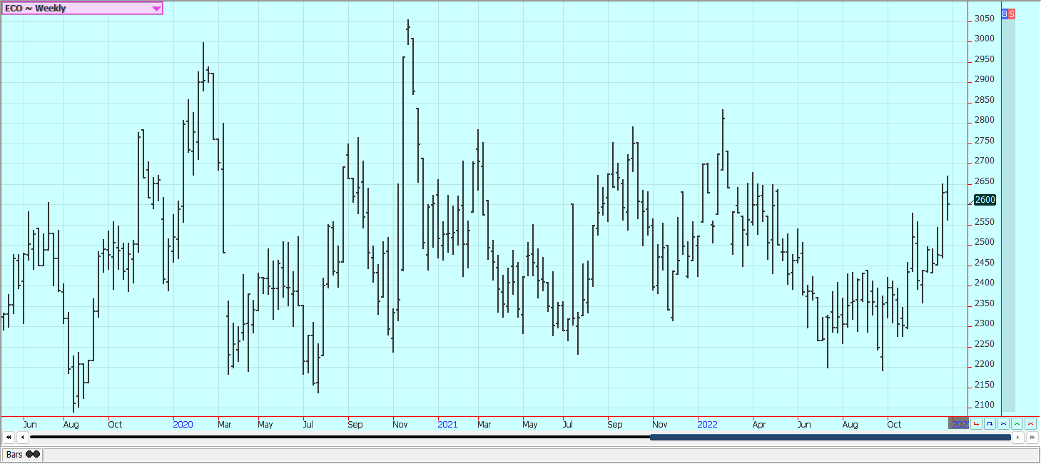The height and width of the screenshot is (464, 1042).
Task: Click the blue step-arrow icon below the price axis
Action: pos(990,423)
